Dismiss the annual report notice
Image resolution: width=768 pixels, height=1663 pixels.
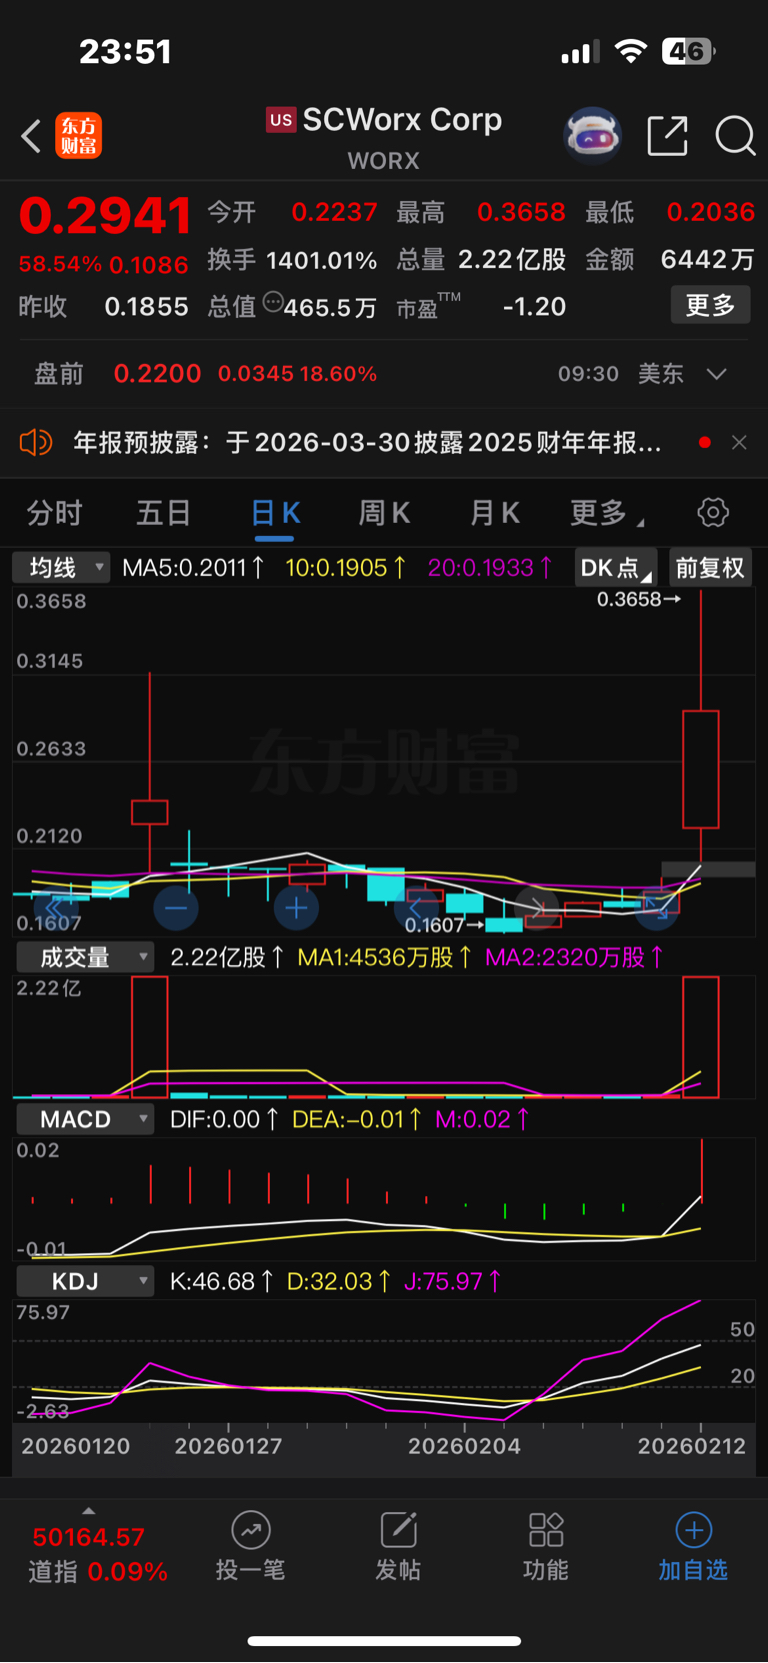coord(739,442)
